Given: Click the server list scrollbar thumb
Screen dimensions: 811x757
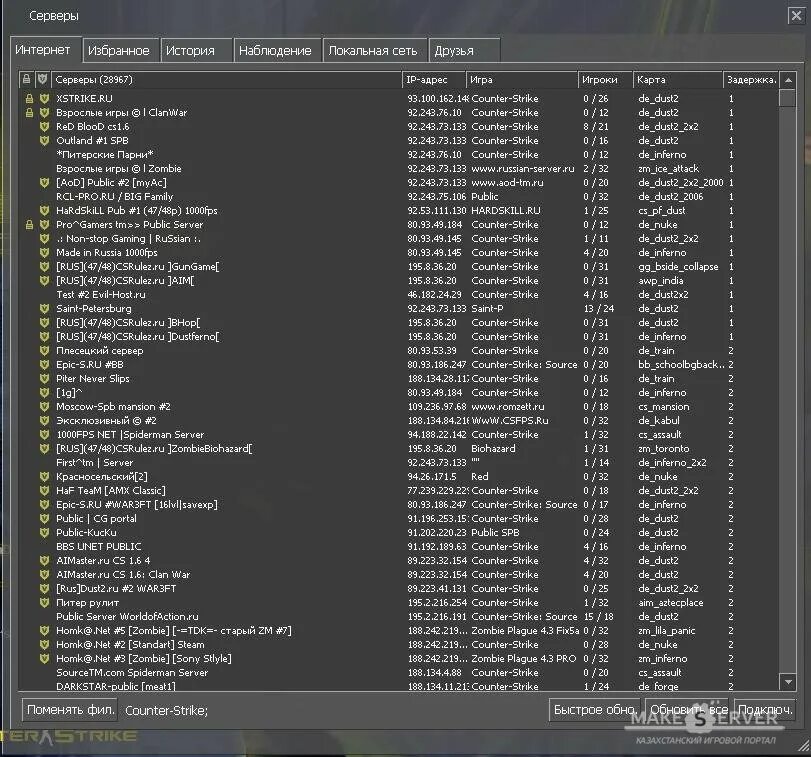Looking at the screenshot, I should tap(788, 98).
